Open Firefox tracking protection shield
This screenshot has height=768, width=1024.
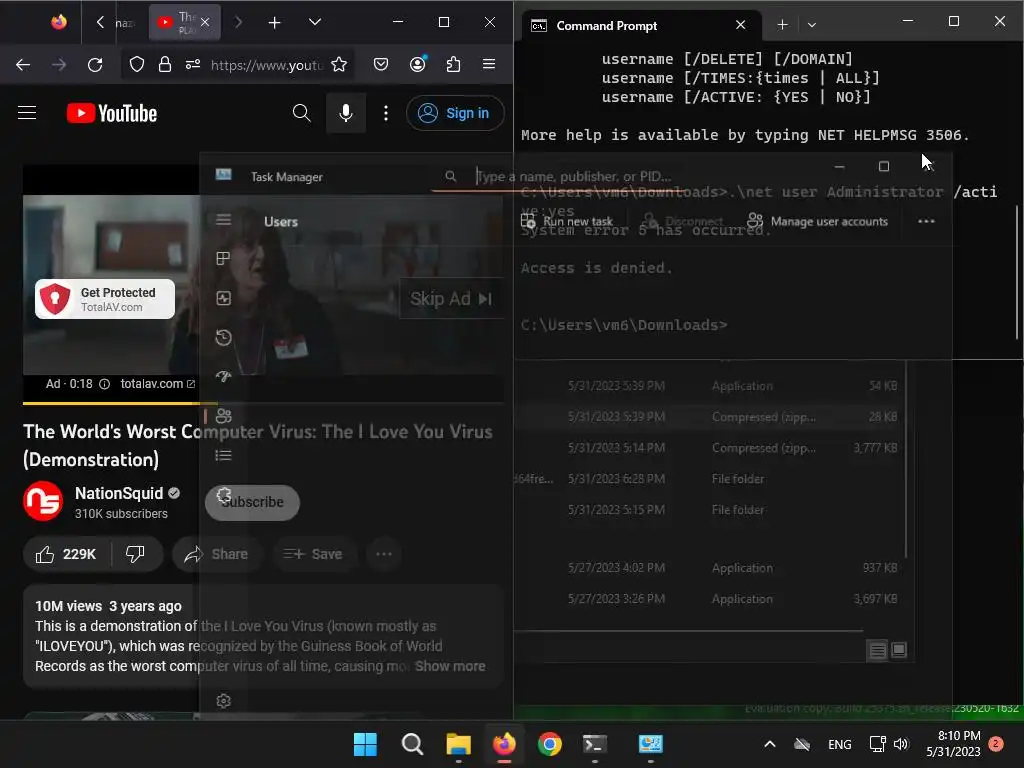tap(136, 64)
